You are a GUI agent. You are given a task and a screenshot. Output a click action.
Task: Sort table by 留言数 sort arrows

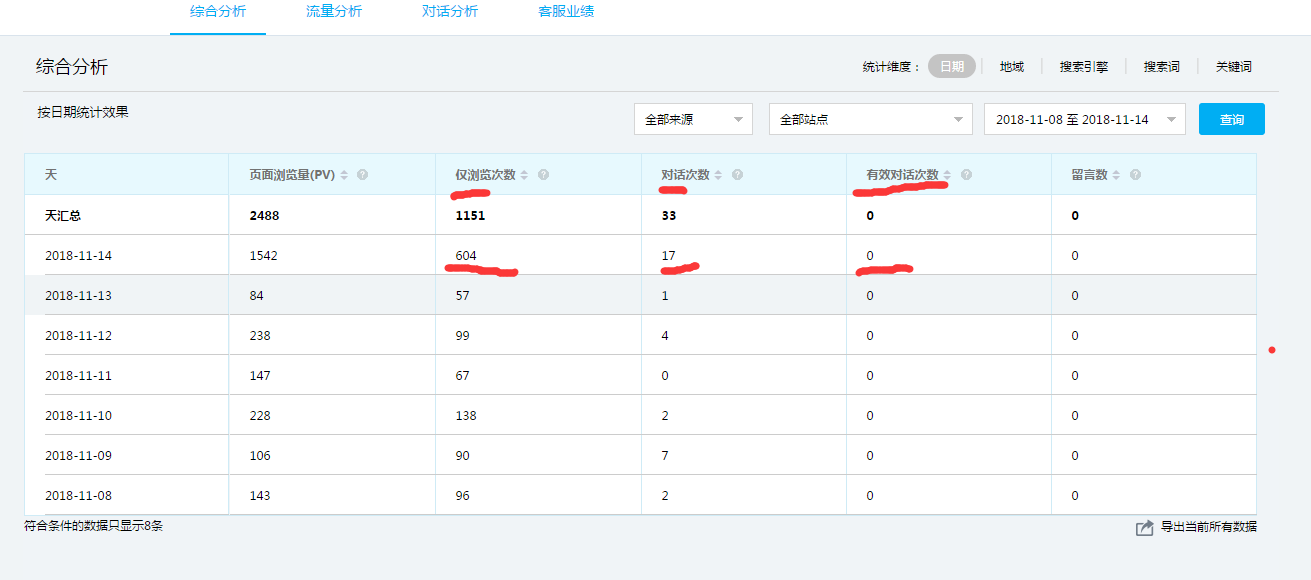pyautogui.click(x=1117, y=175)
